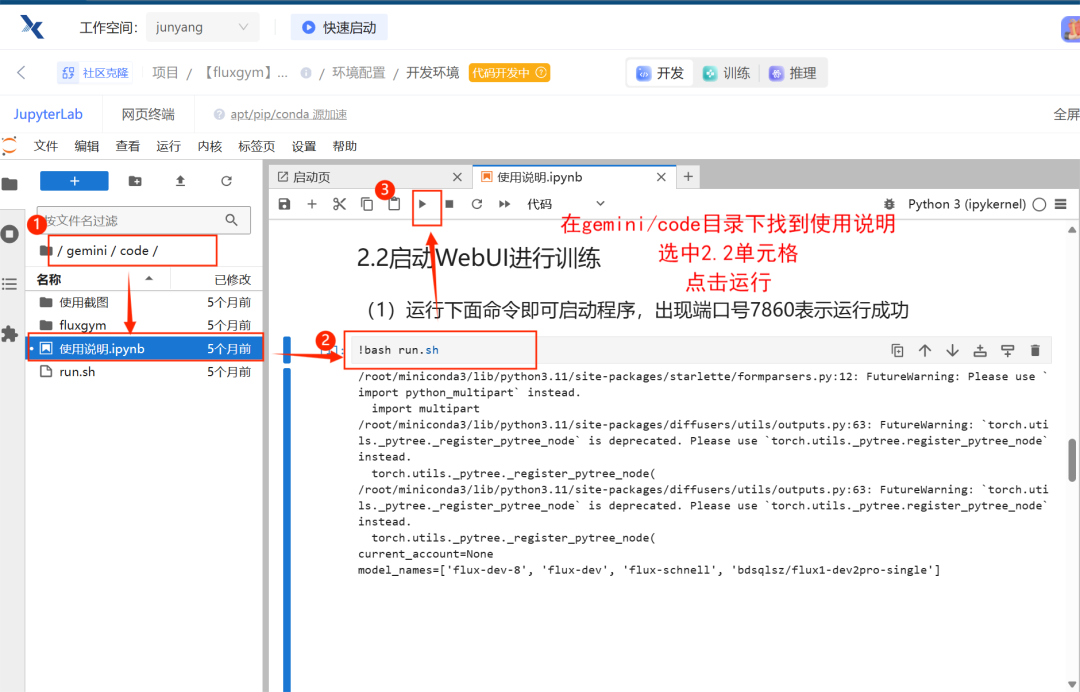The width and height of the screenshot is (1080, 692).
Task: Open extension manager puzzle icon
Action: pos(10,334)
